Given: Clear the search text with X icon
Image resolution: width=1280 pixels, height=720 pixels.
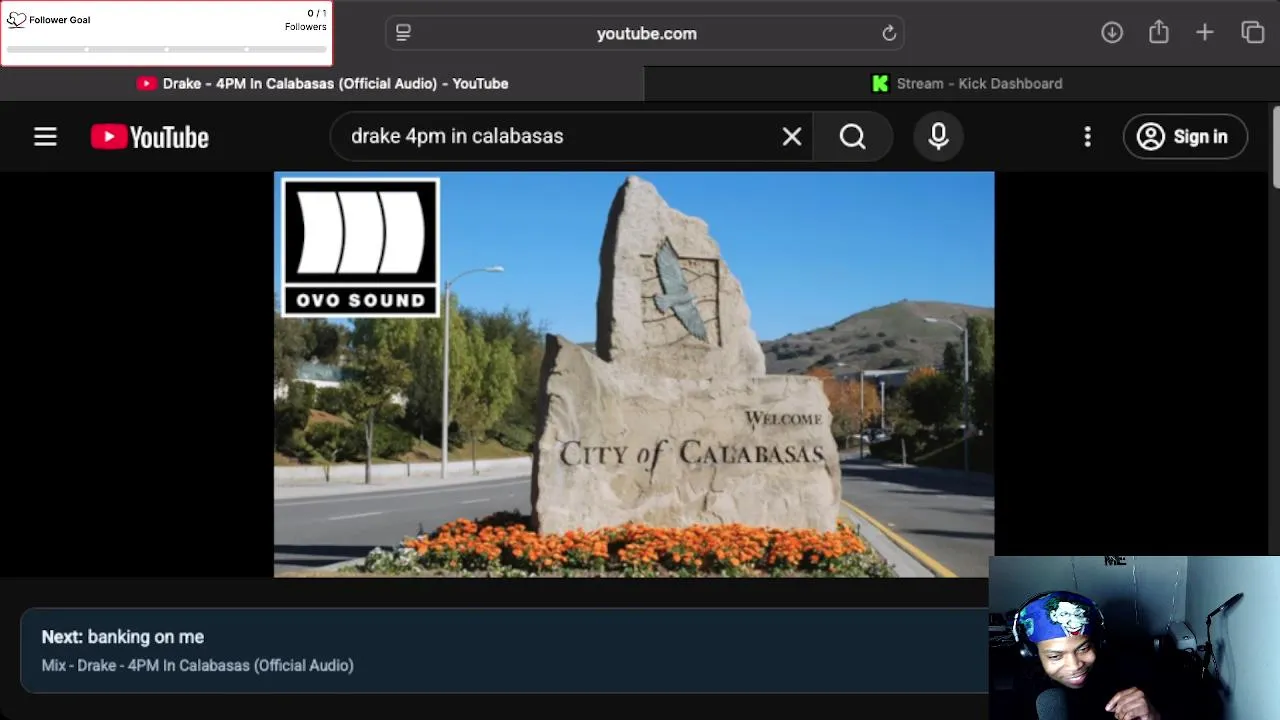Looking at the screenshot, I should 791,136.
